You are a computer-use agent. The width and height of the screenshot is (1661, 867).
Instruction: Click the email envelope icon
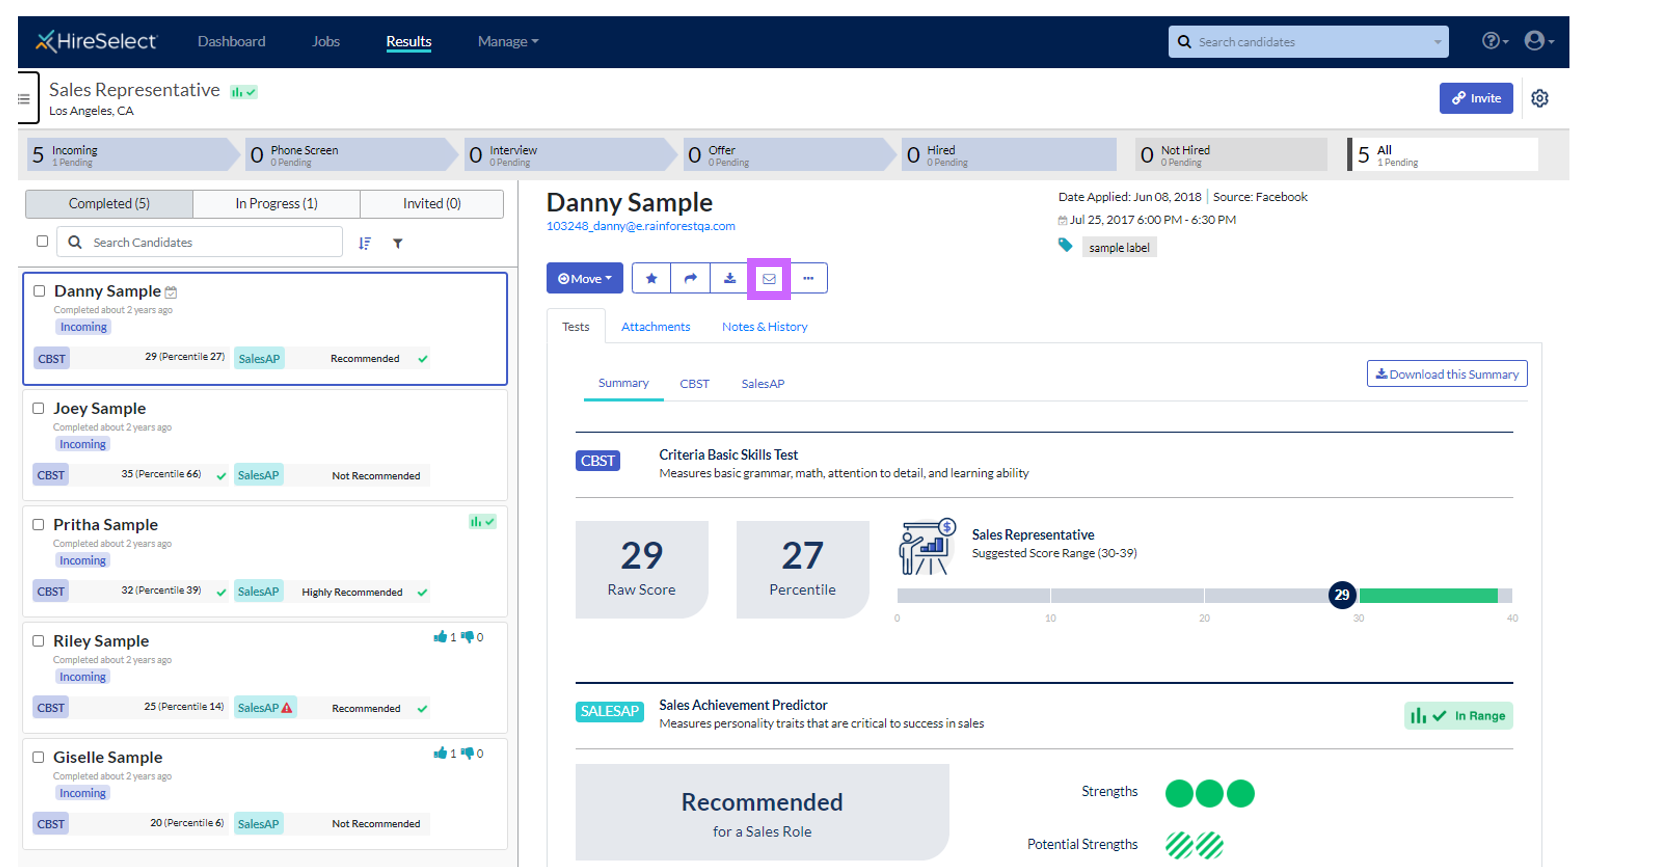click(x=769, y=278)
